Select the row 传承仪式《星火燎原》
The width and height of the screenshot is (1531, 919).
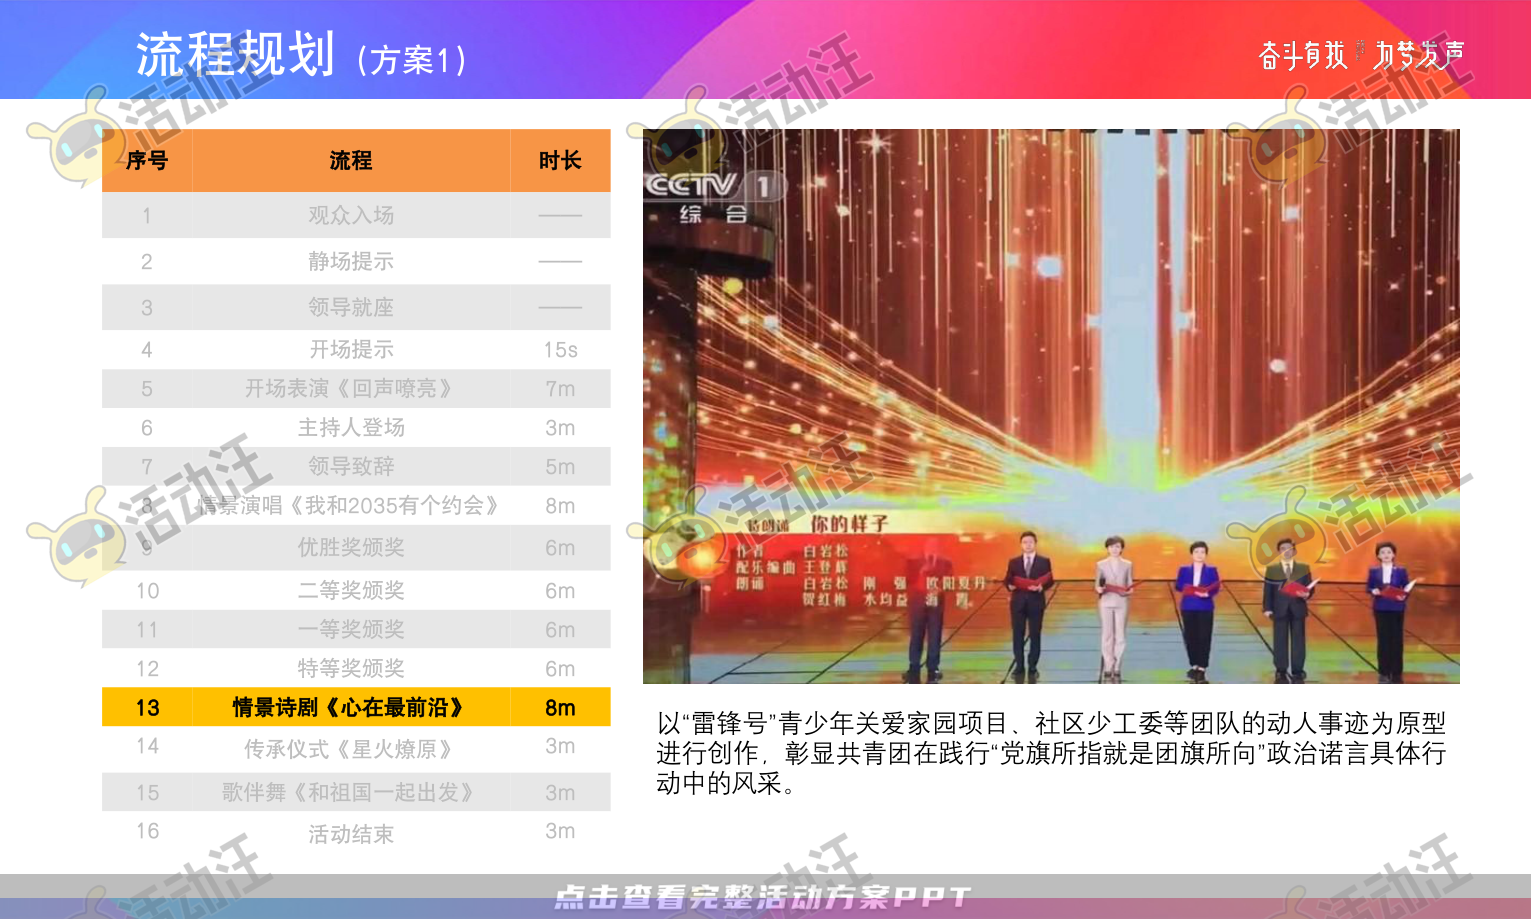coord(356,748)
